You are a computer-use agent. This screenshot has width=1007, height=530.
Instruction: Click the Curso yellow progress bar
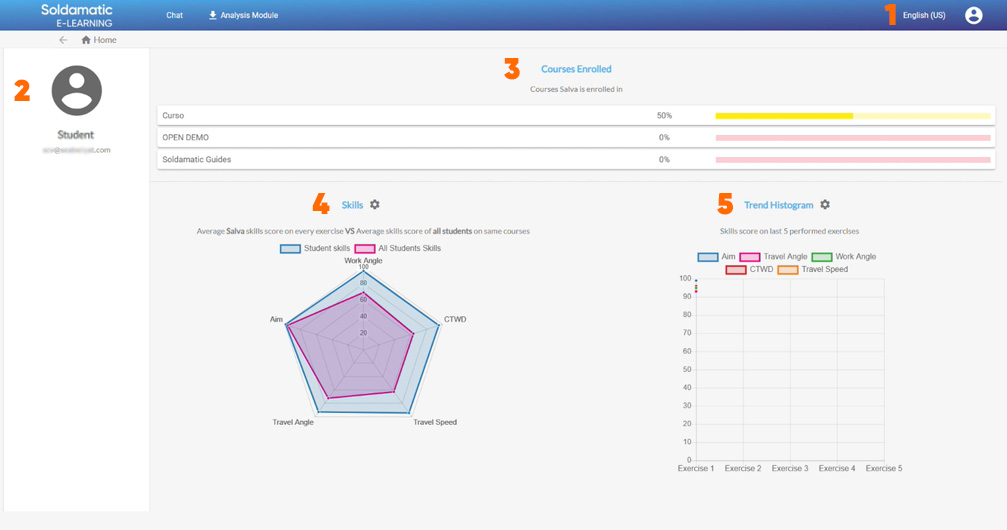pos(784,116)
